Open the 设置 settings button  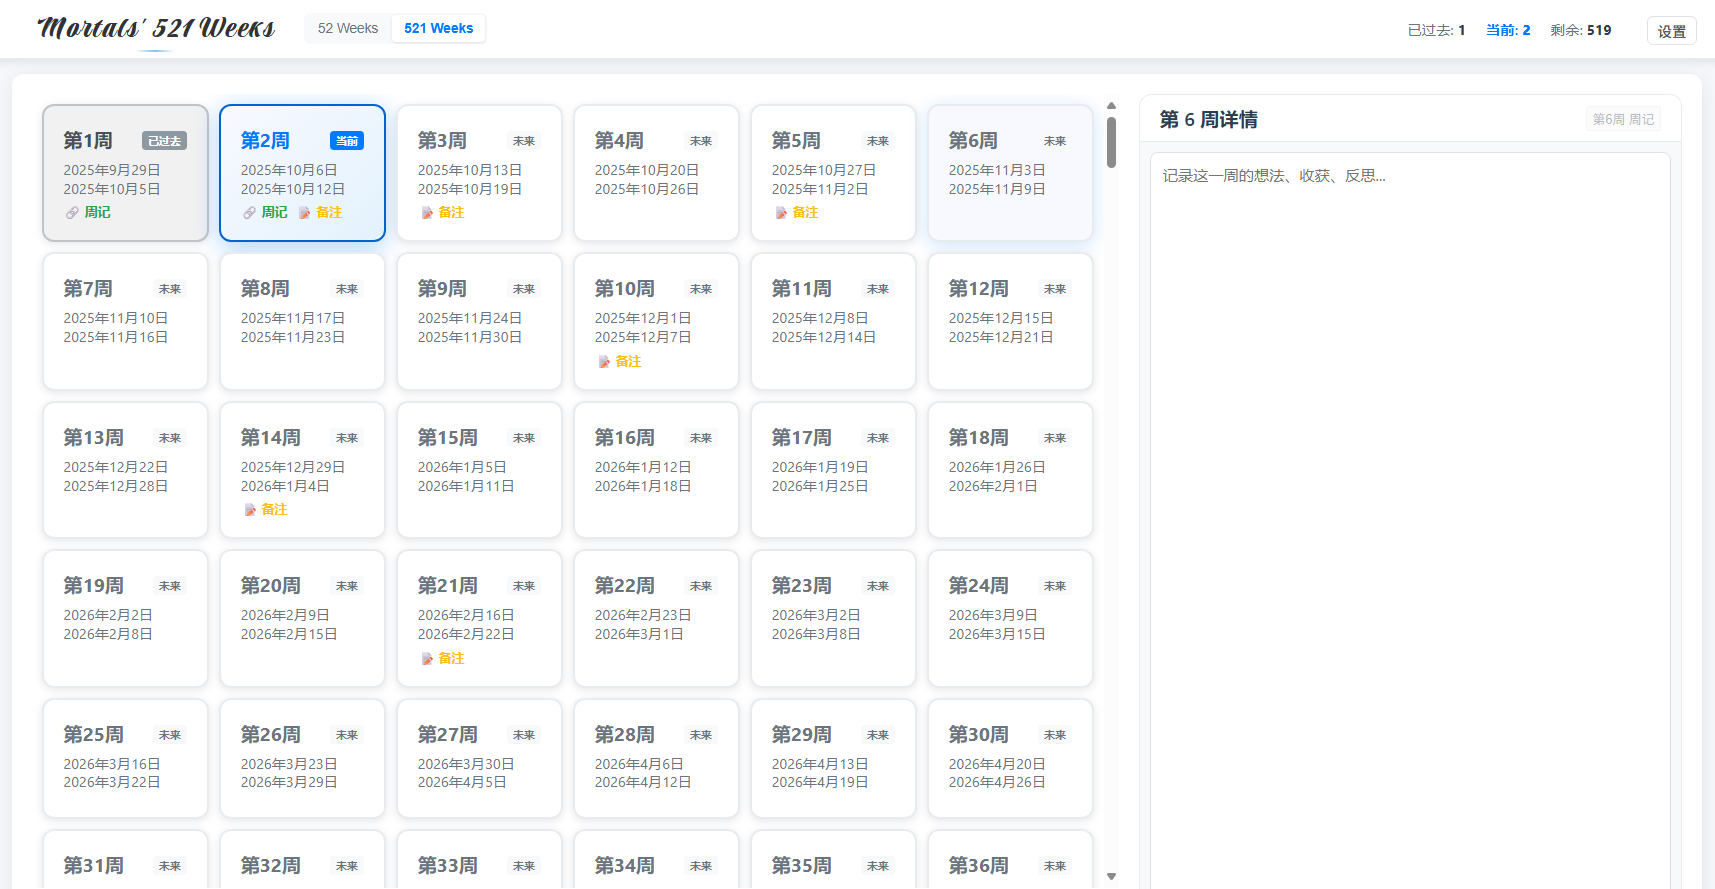(x=1671, y=31)
